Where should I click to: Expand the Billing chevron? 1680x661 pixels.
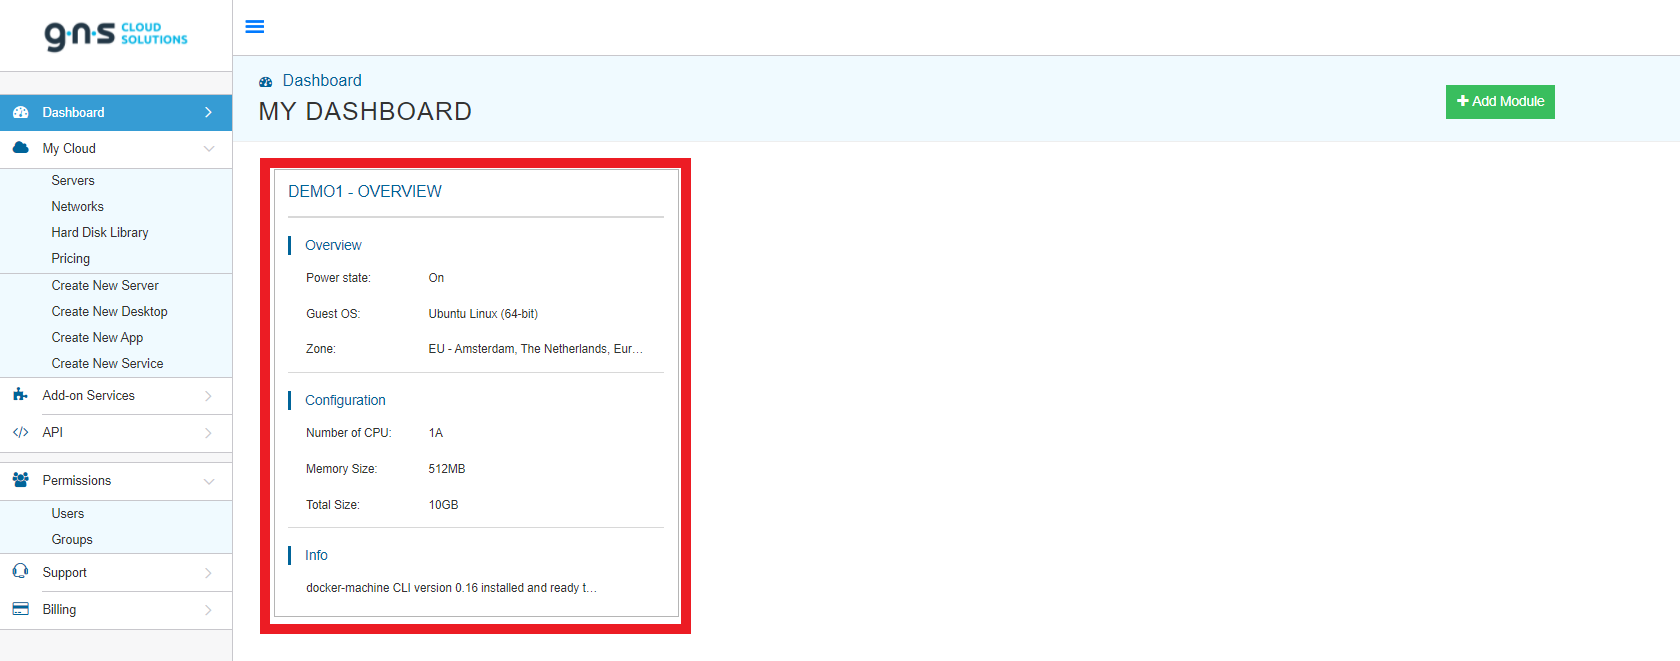pos(208,610)
